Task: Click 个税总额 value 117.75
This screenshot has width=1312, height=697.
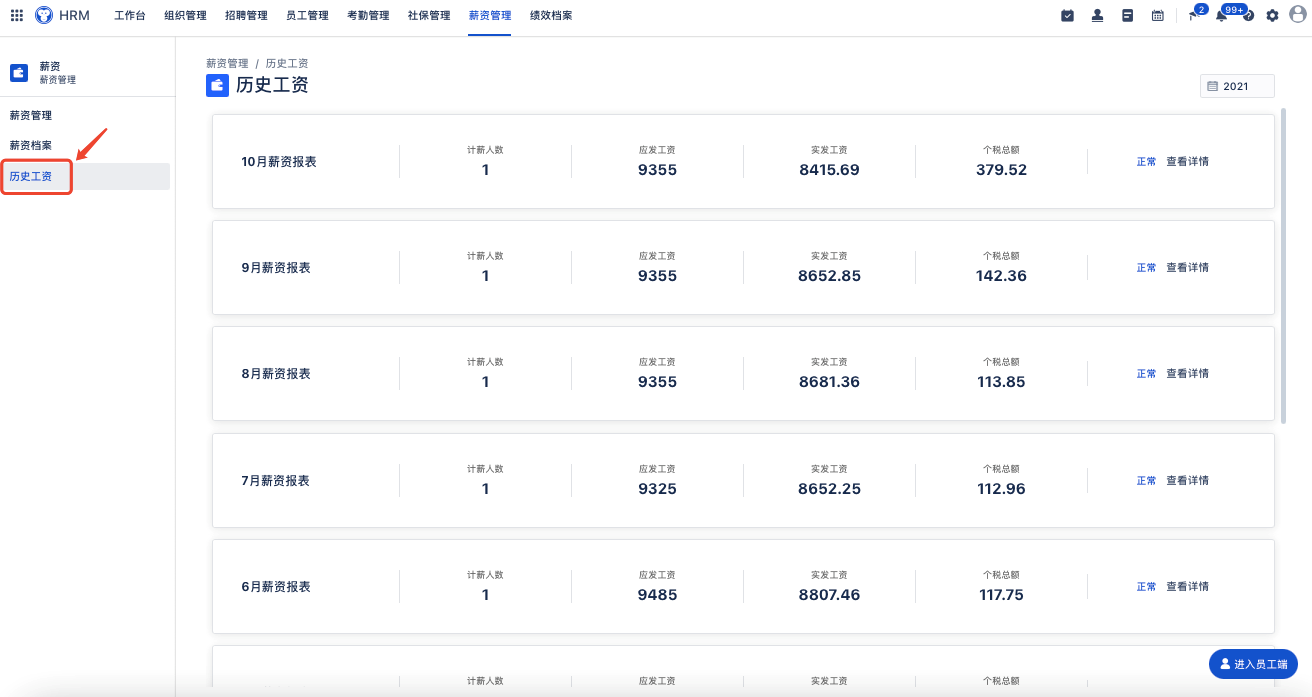Action: [1001, 595]
